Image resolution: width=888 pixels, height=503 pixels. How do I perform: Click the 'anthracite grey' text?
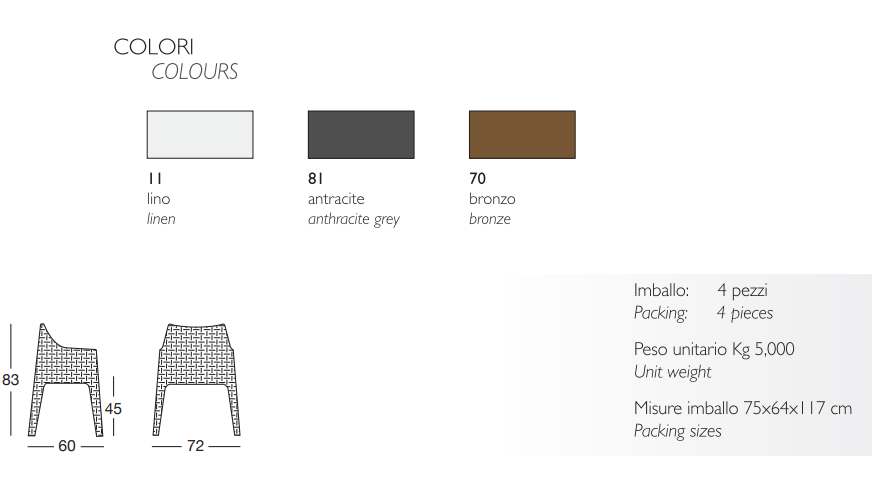point(354,219)
